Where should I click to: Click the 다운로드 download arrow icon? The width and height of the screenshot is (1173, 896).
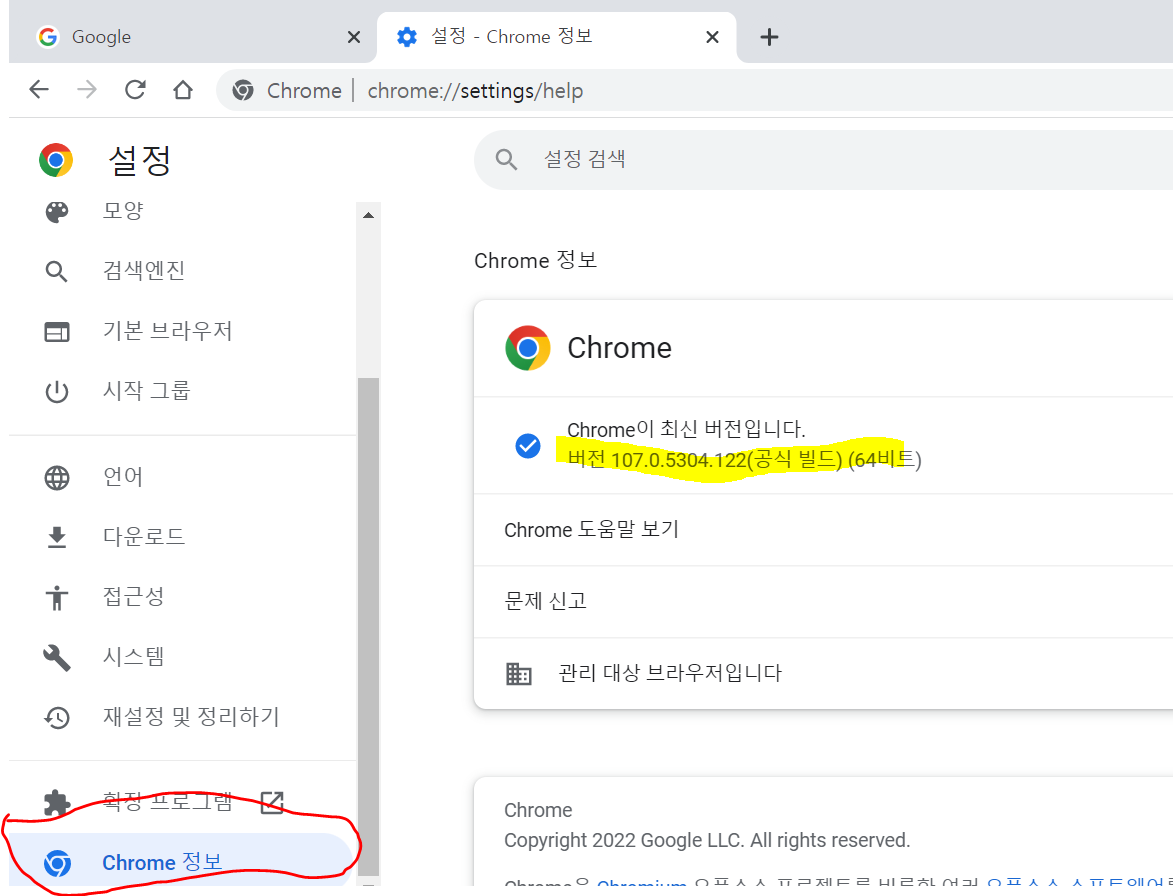click(x=57, y=536)
